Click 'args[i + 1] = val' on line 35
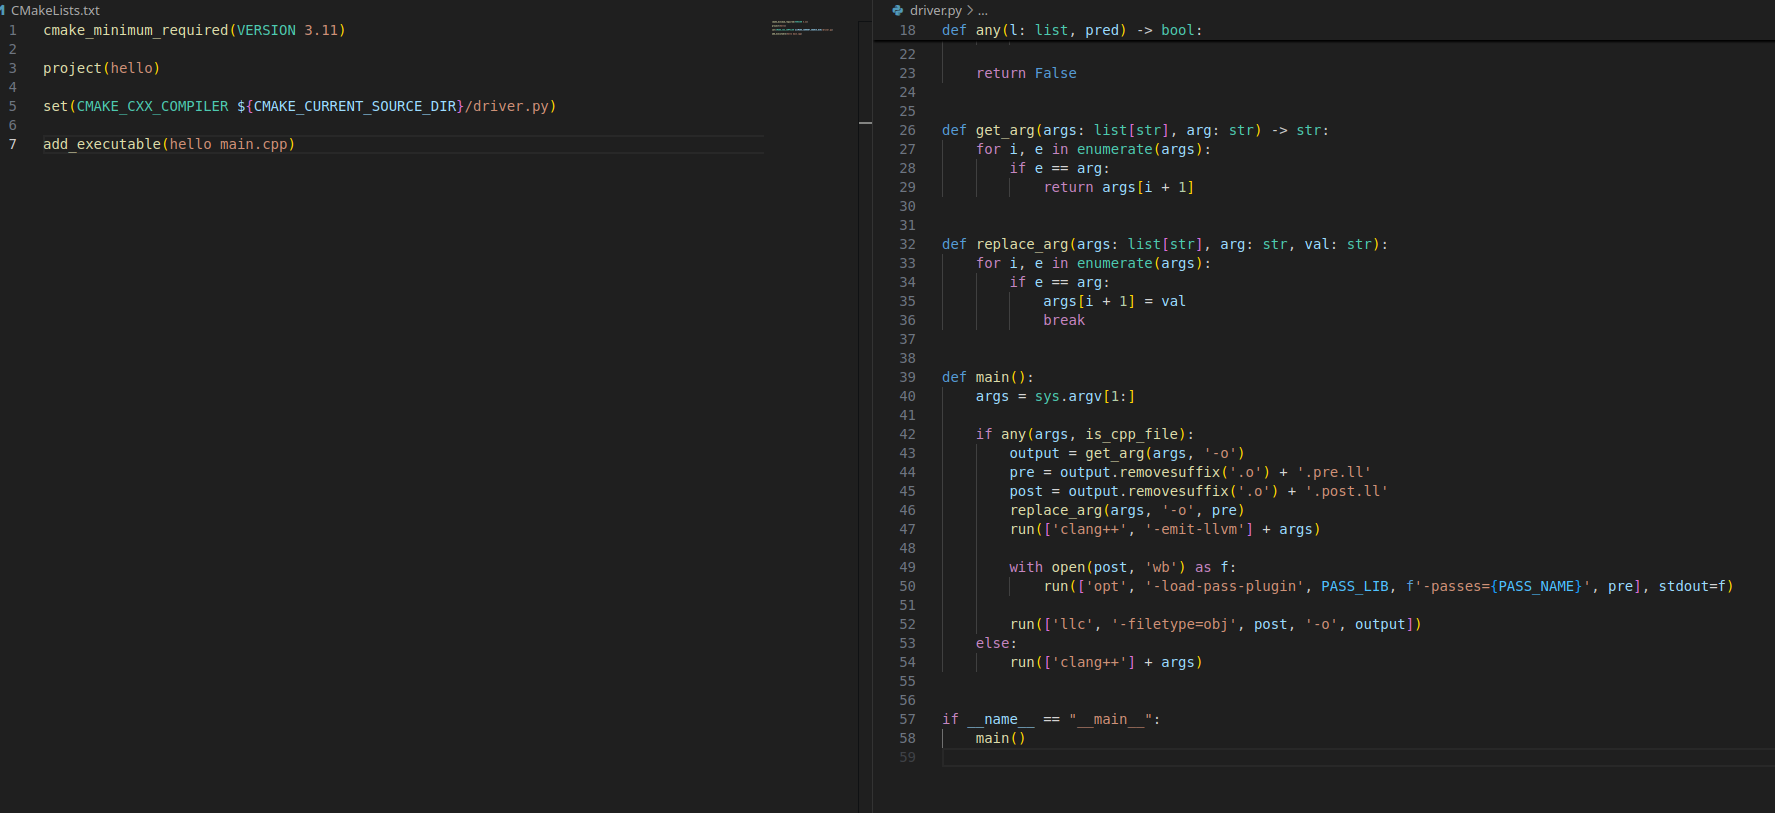 [x=1114, y=301]
